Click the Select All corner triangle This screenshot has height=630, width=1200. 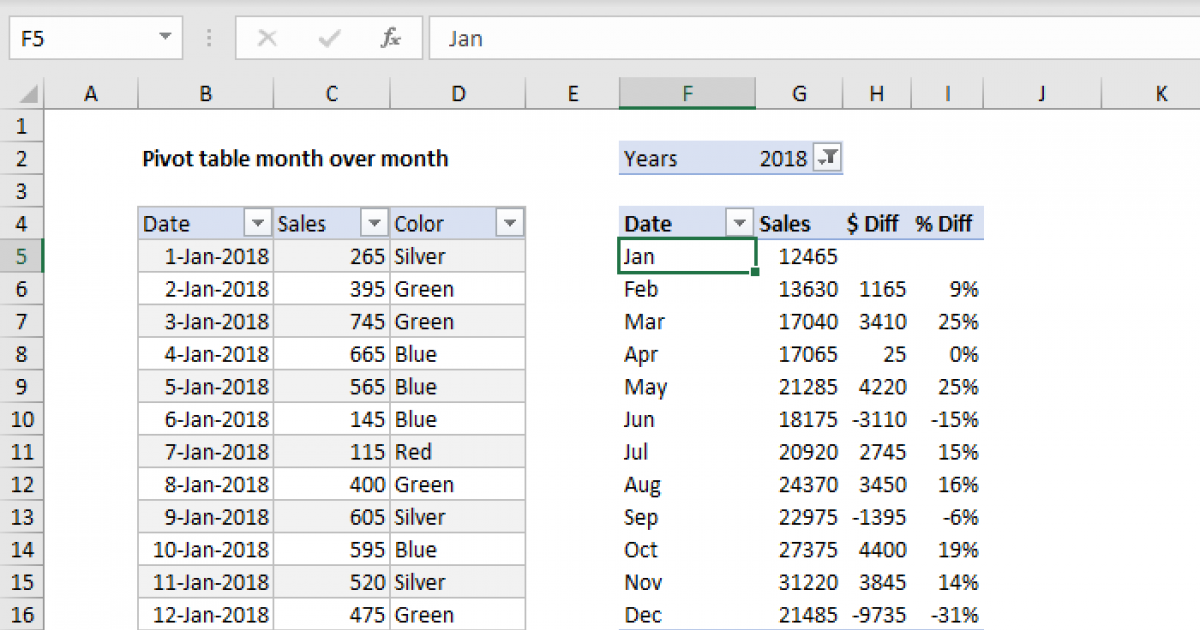tap(29, 94)
